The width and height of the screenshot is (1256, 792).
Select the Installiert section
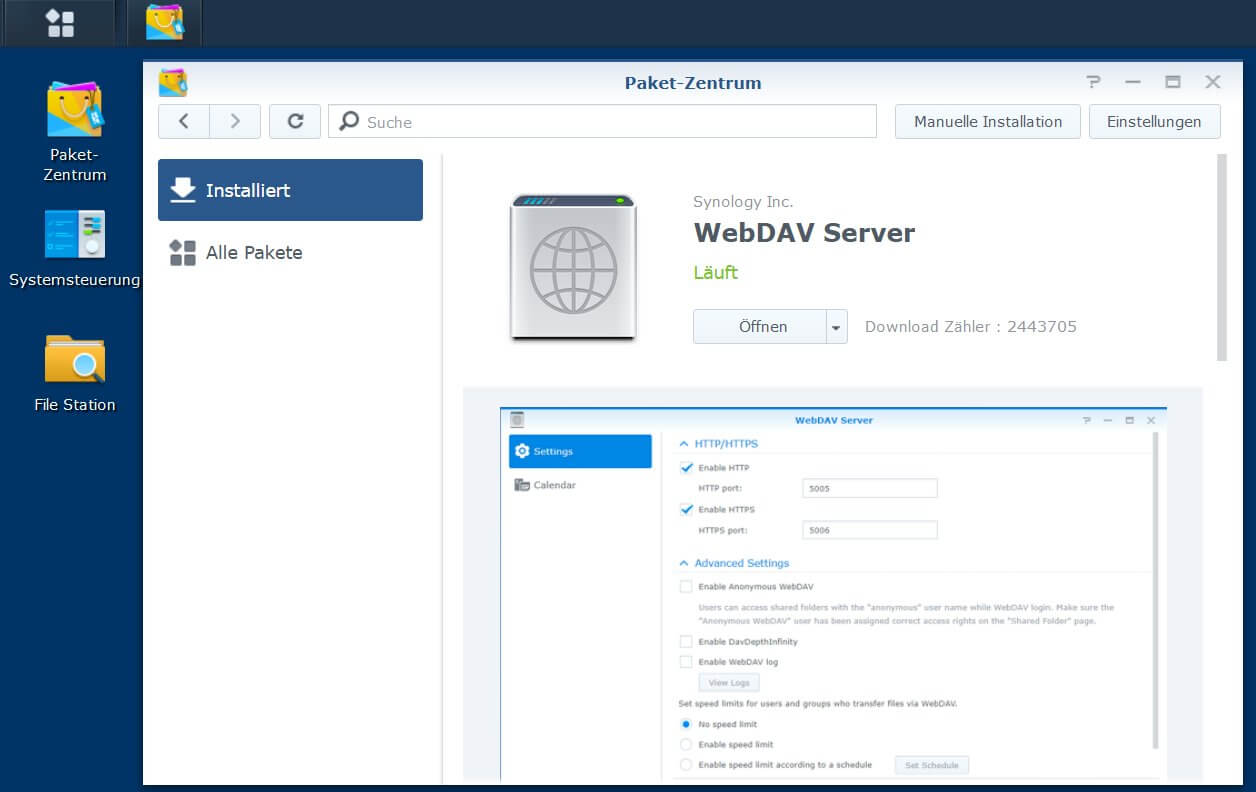tap(290, 190)
